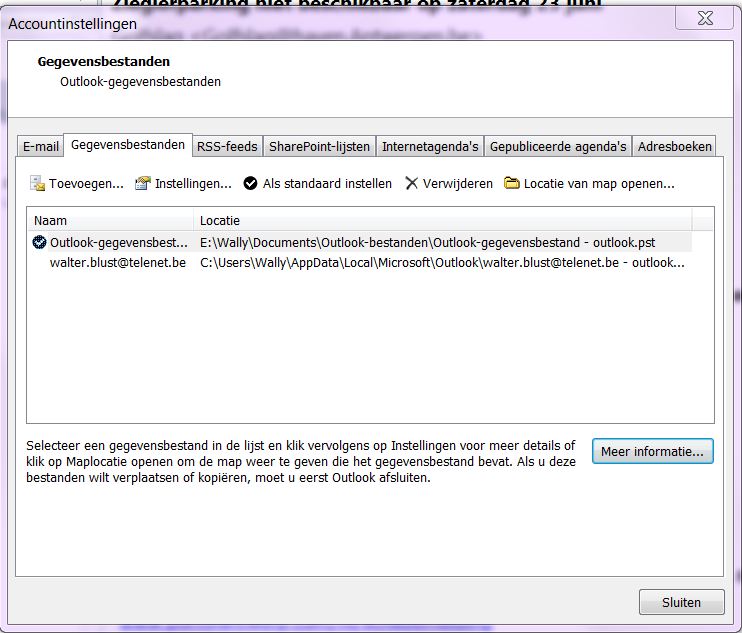
Task: Click the Locatie column header
Action: pos(440,220)
